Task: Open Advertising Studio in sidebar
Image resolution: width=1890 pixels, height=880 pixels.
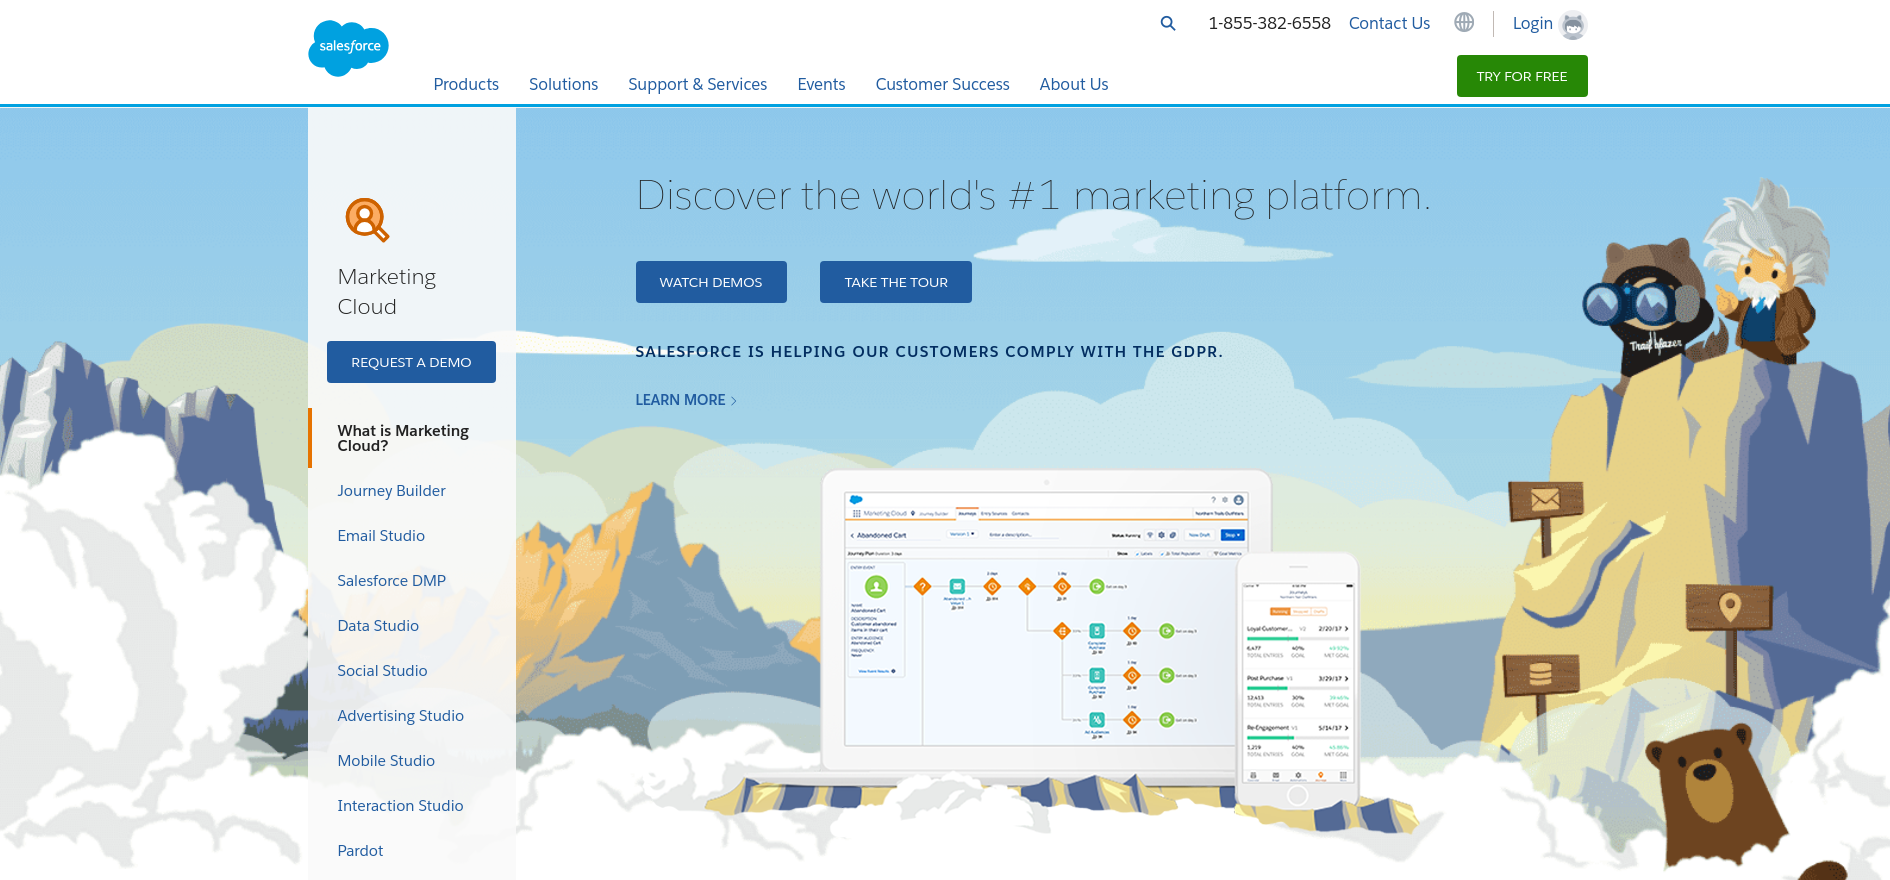Action: (400, 716)
